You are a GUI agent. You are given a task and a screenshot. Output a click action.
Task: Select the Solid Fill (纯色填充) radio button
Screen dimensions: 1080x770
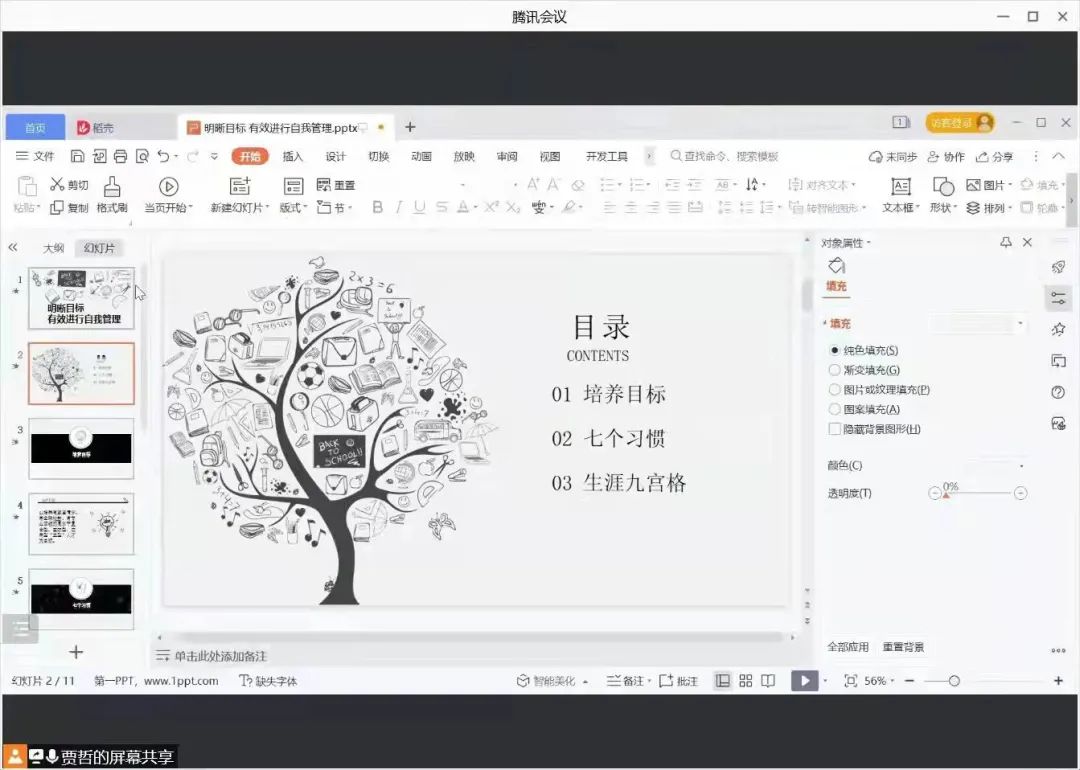point(835,351)
